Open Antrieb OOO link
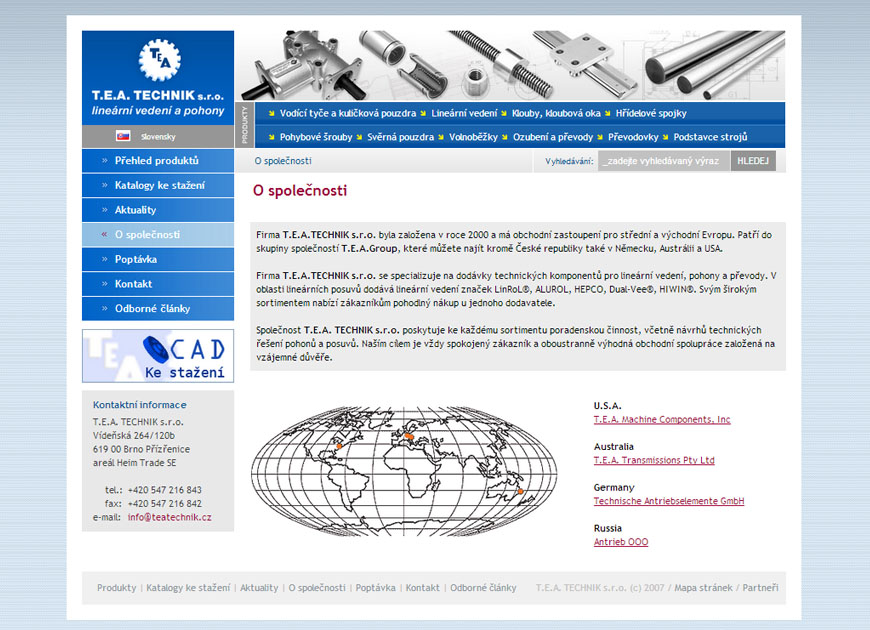Viewport: 870px width, 630px height. (621, 542)
